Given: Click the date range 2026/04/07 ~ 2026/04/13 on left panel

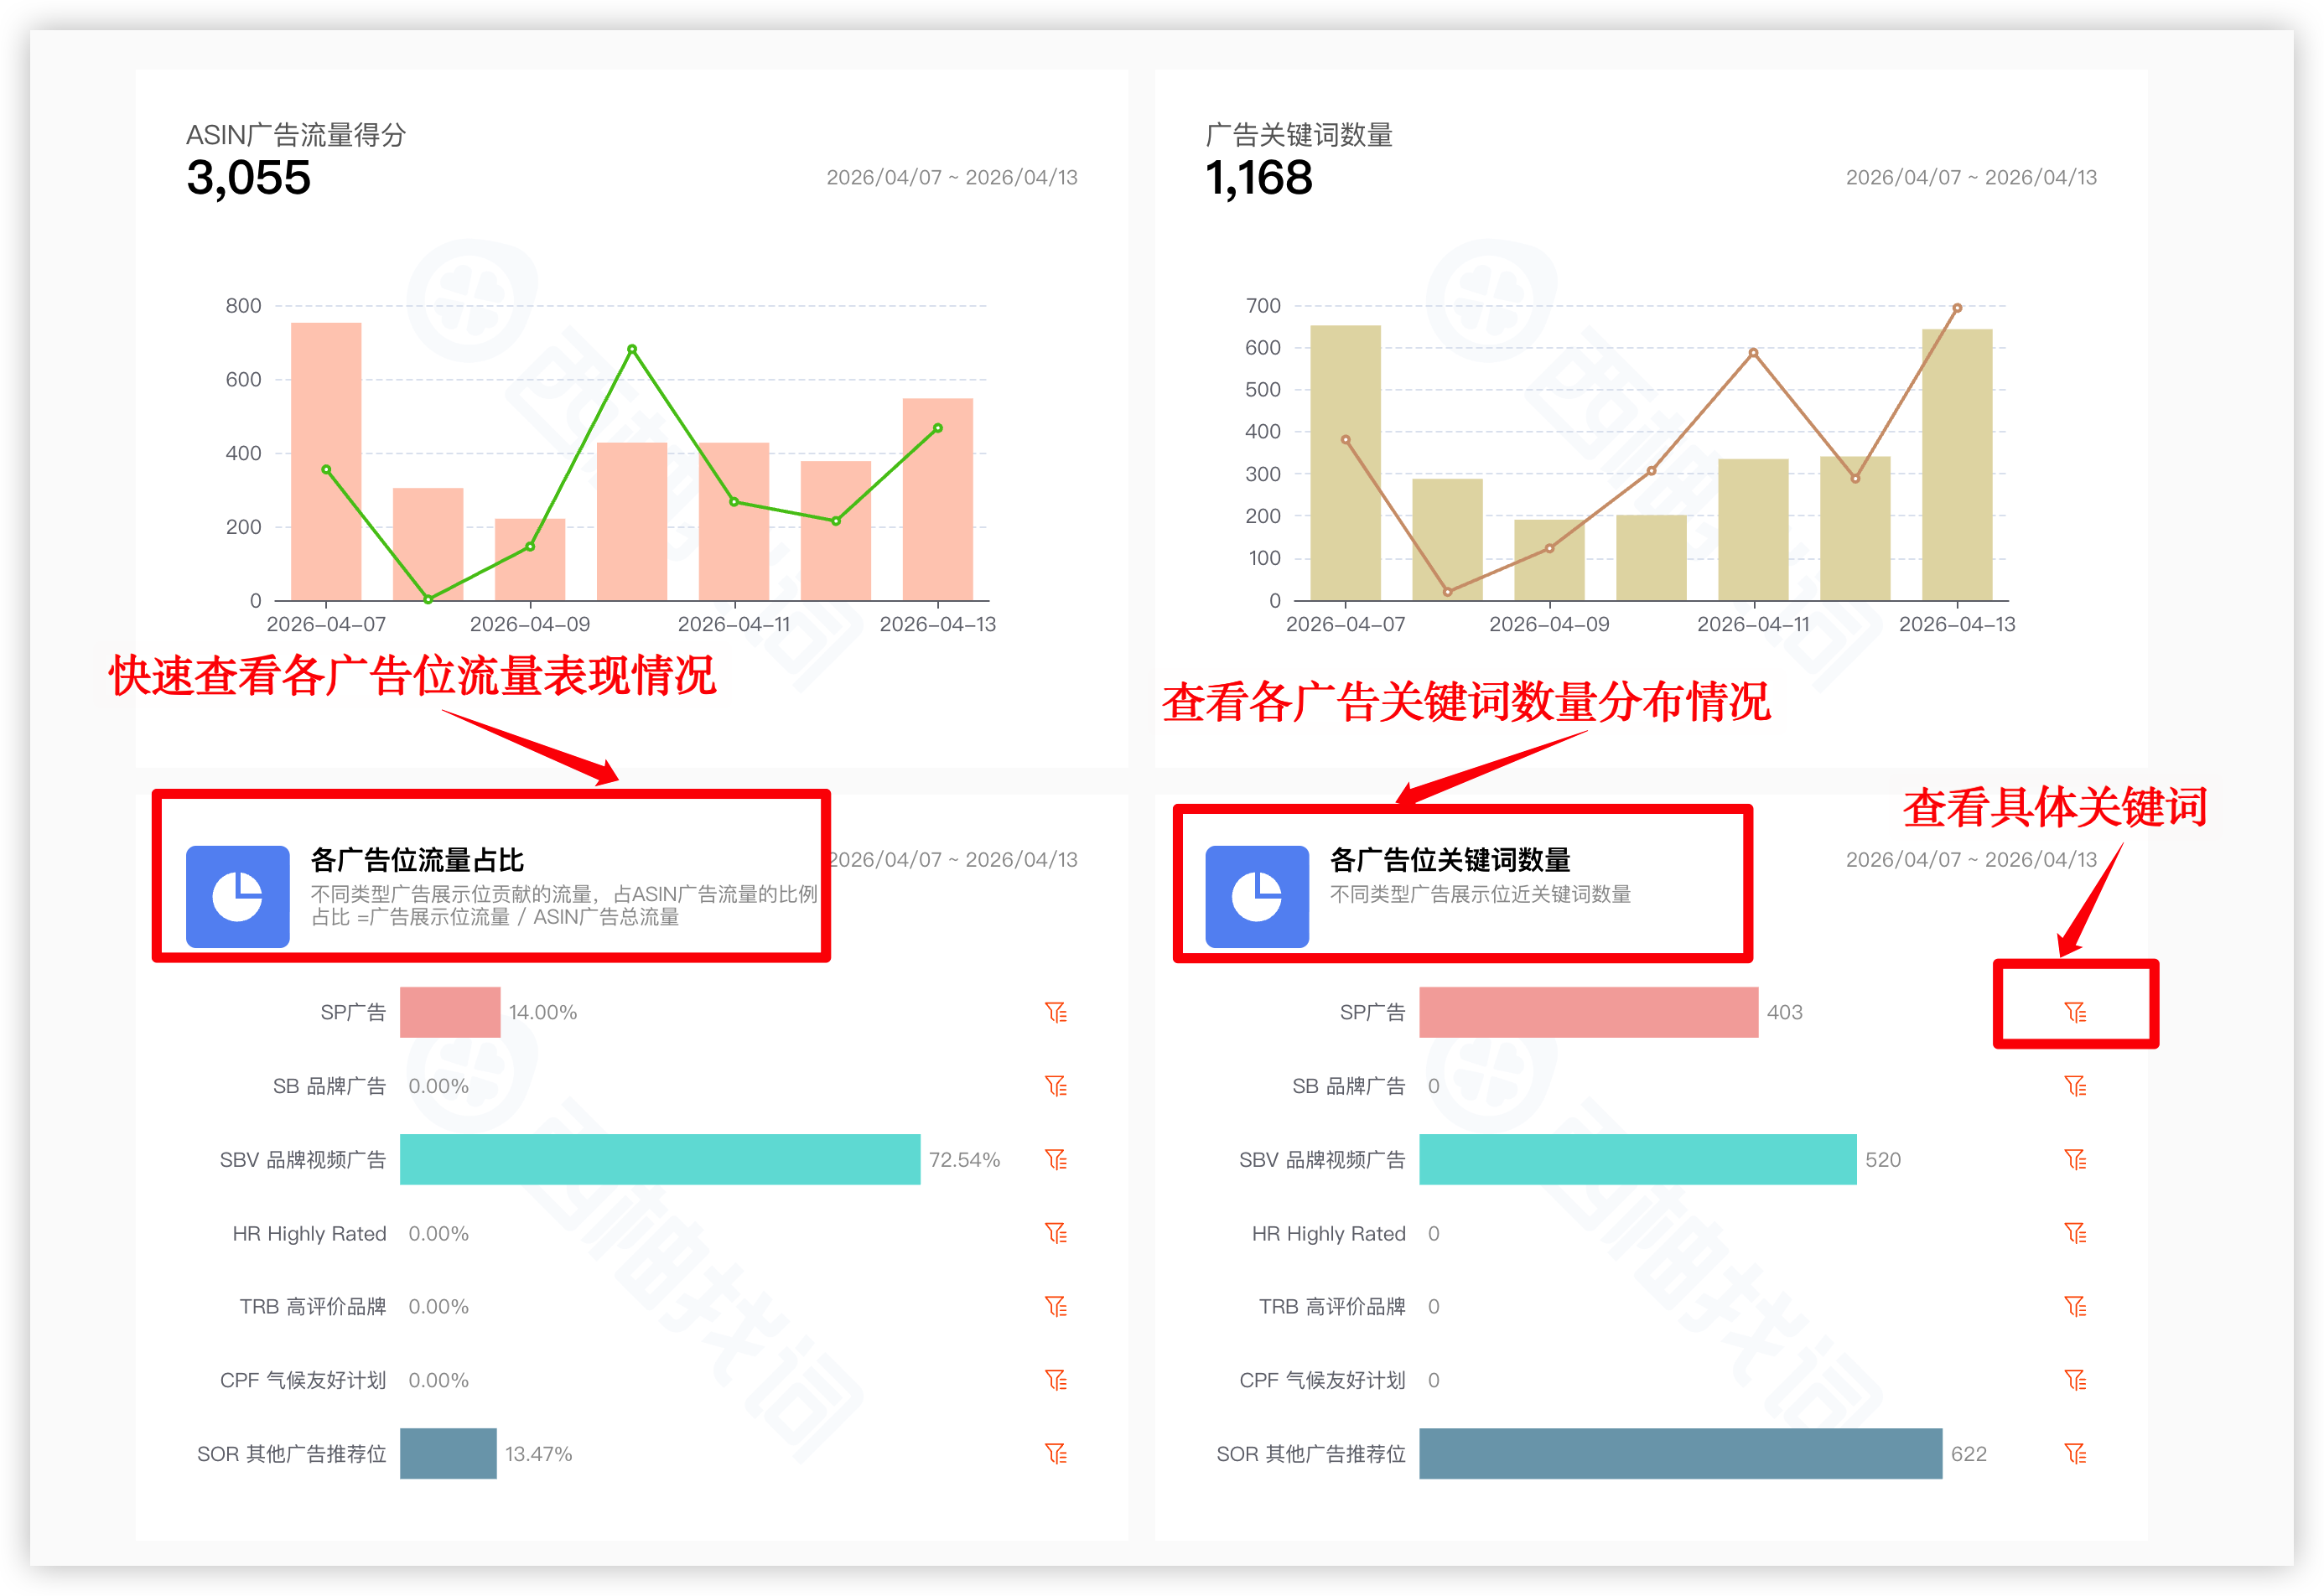Looking at the screenshot, I should click(x=953, y=178).
